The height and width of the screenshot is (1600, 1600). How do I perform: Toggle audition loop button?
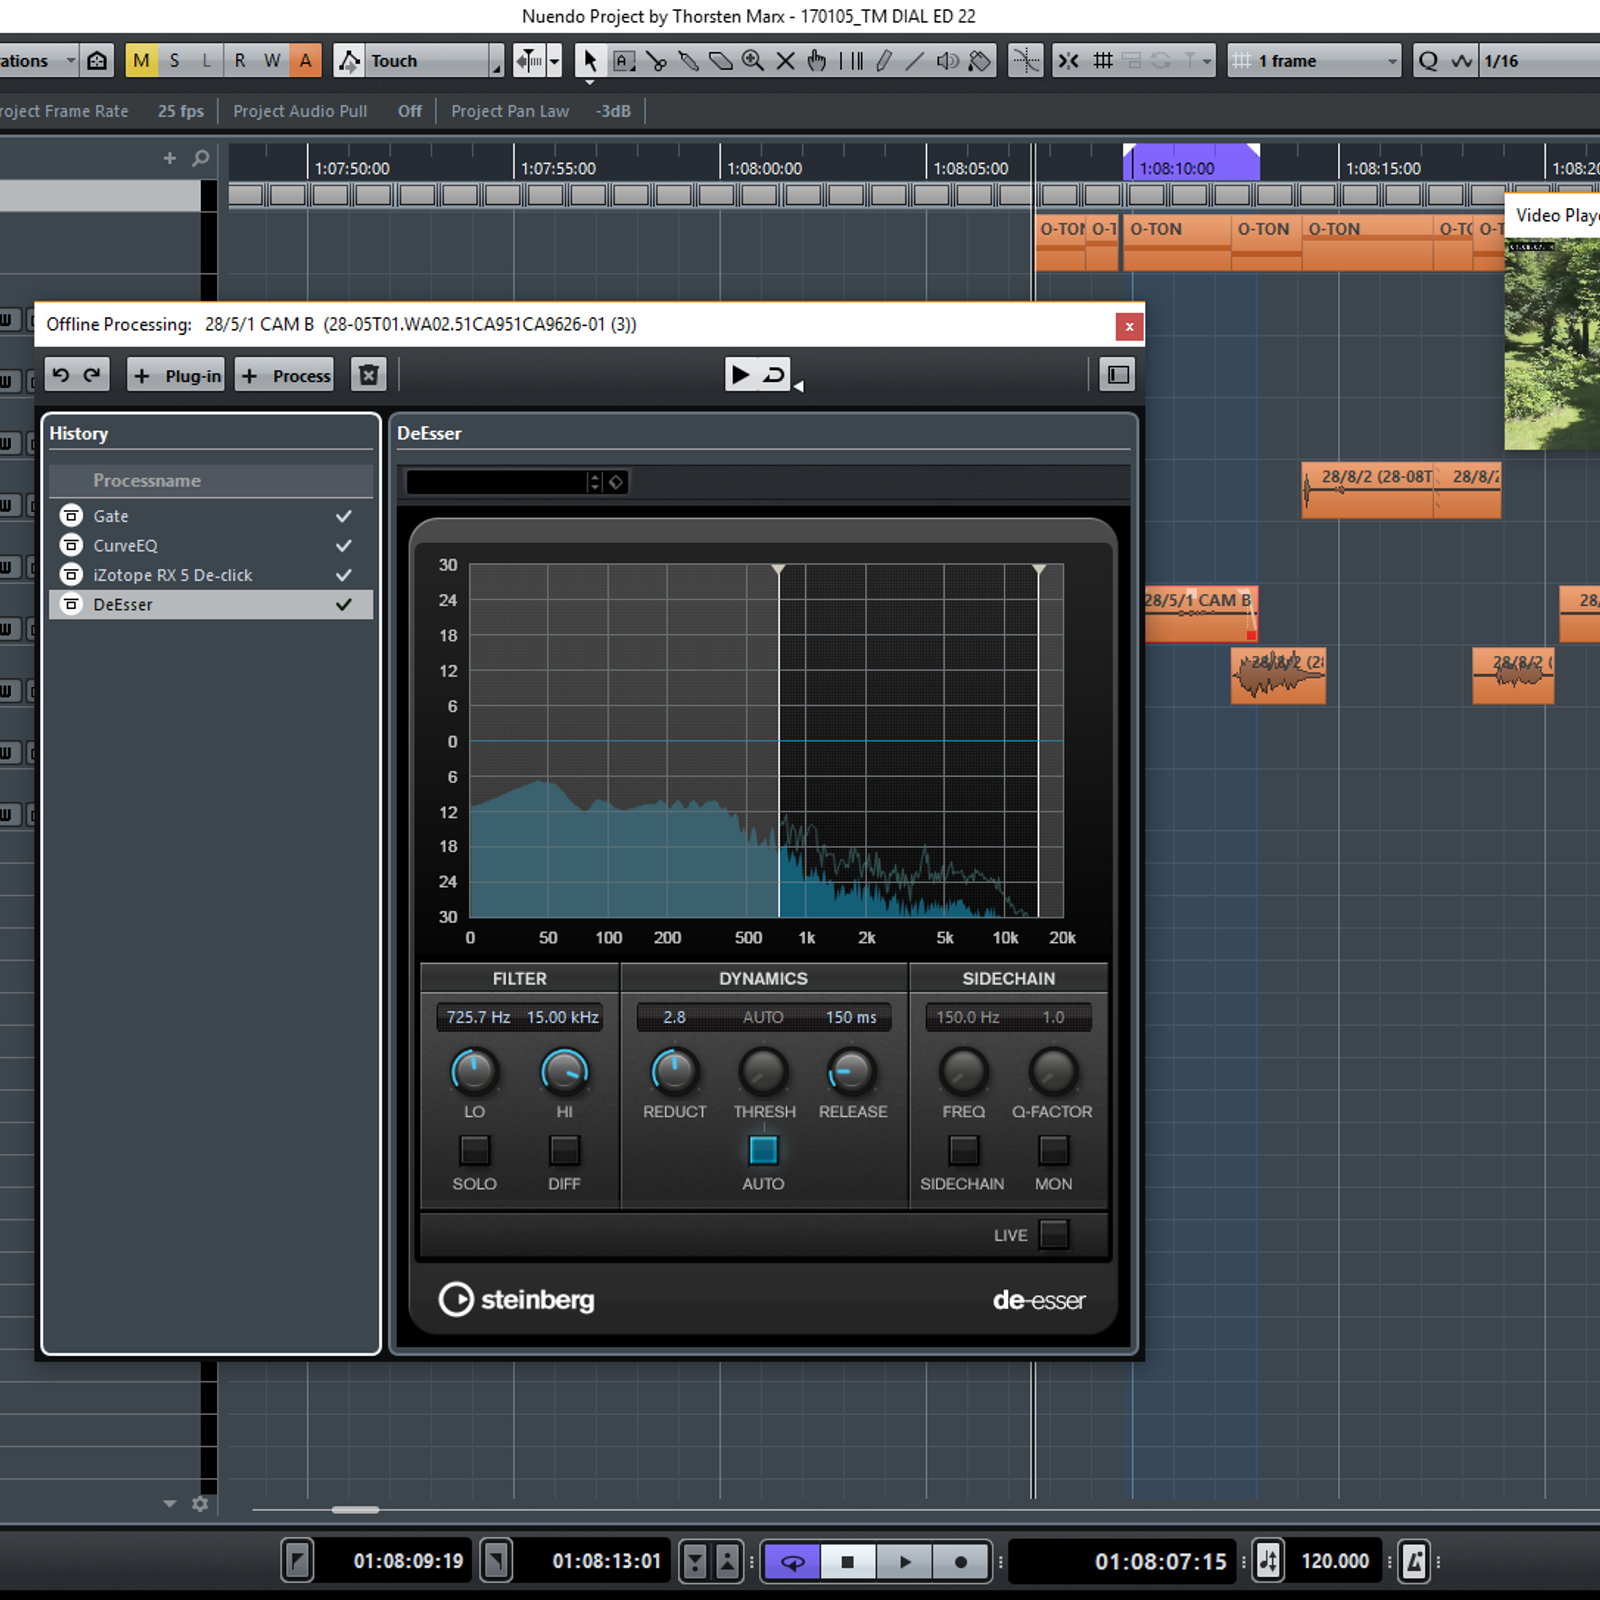[x=774, y=375]
